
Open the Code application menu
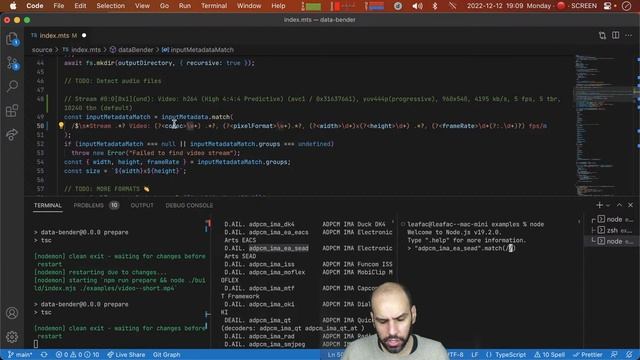(x=35, y=6)
